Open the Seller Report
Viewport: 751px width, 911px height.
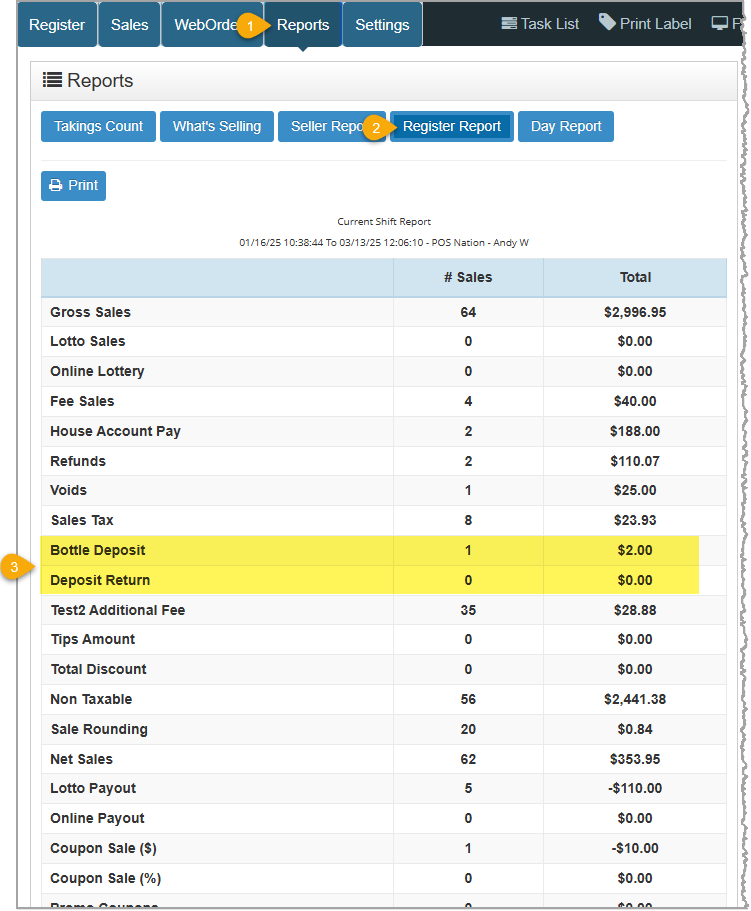[x=332, y=126]
